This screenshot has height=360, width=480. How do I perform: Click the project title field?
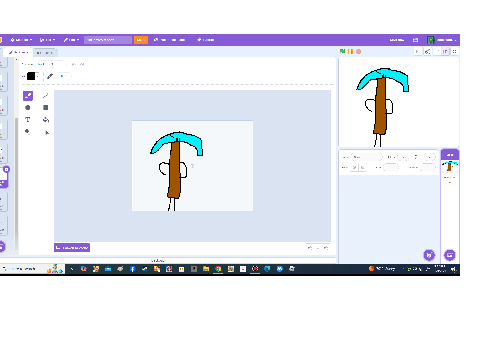point(108,40)
